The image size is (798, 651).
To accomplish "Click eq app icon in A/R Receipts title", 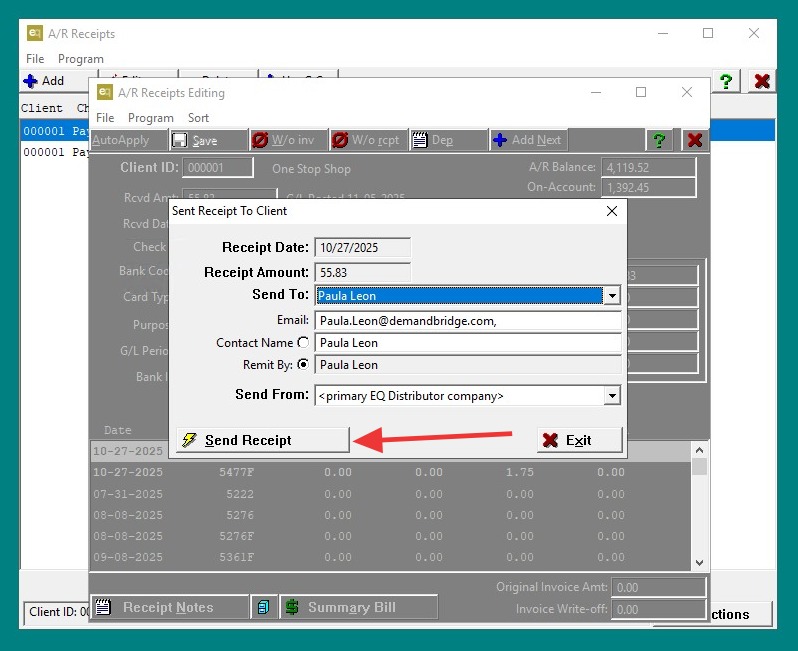I will point(35,34).
